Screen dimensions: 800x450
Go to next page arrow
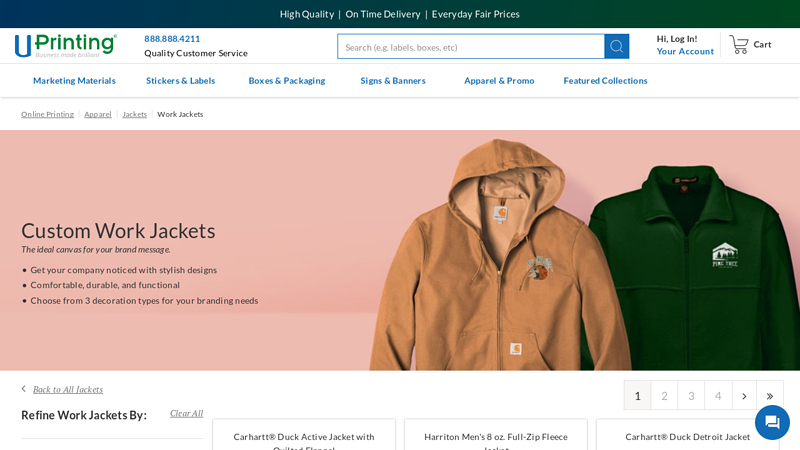point(744,395)
